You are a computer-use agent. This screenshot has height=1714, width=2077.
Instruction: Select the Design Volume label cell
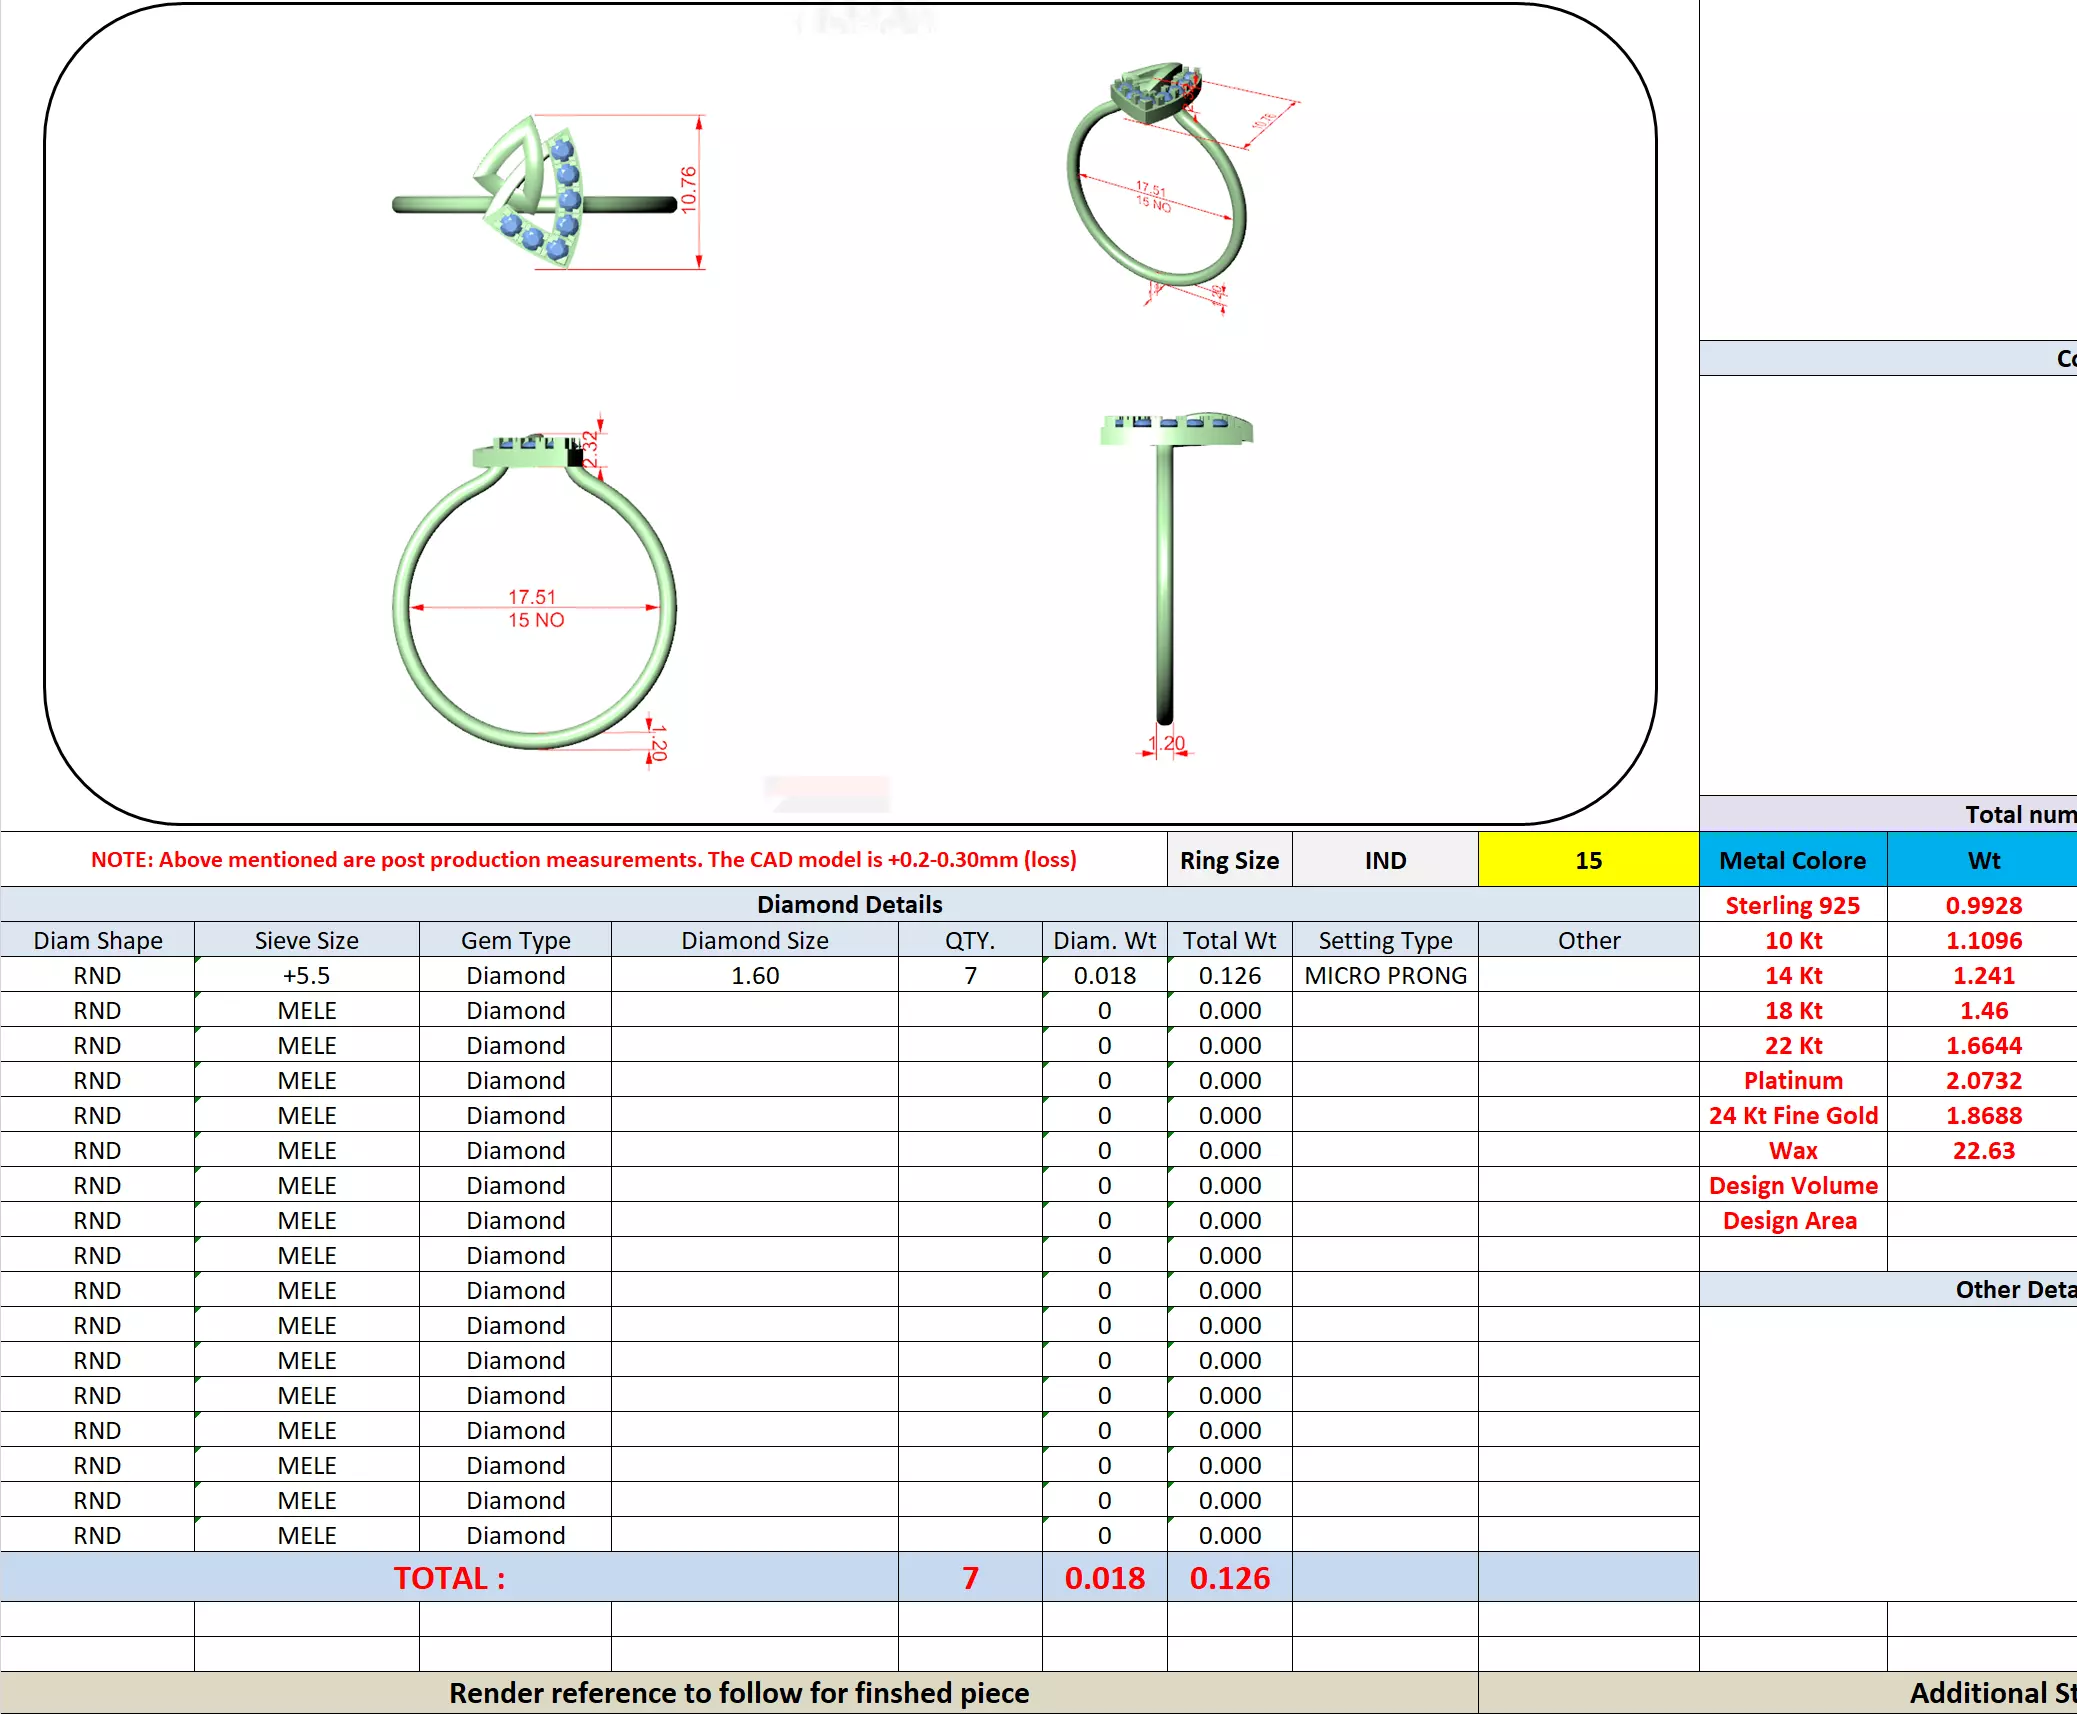pos(1792,1185)
